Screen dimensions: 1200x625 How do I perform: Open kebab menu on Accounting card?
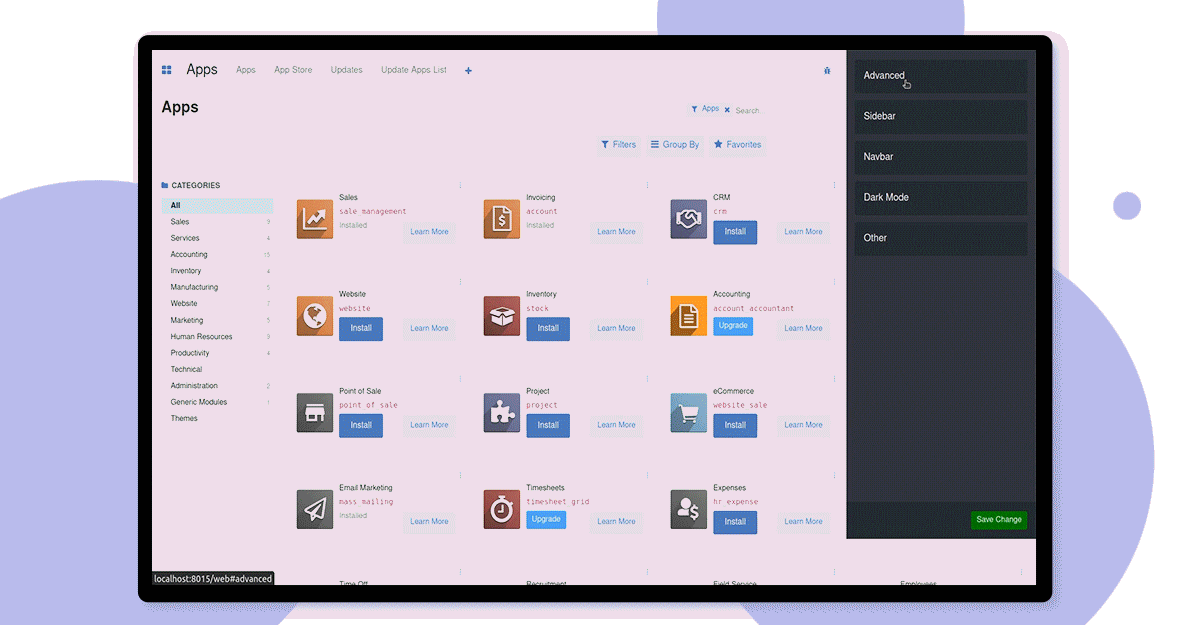(834, 282)
